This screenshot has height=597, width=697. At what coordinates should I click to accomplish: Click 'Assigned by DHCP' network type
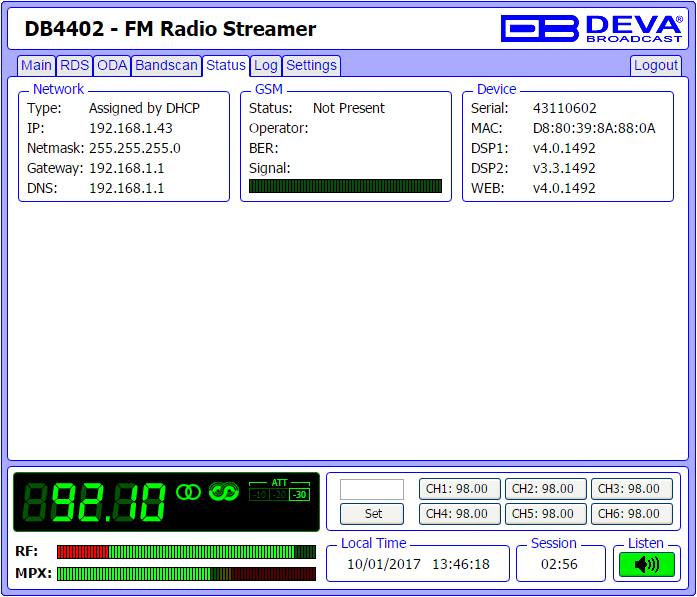[x=144, y=108]
